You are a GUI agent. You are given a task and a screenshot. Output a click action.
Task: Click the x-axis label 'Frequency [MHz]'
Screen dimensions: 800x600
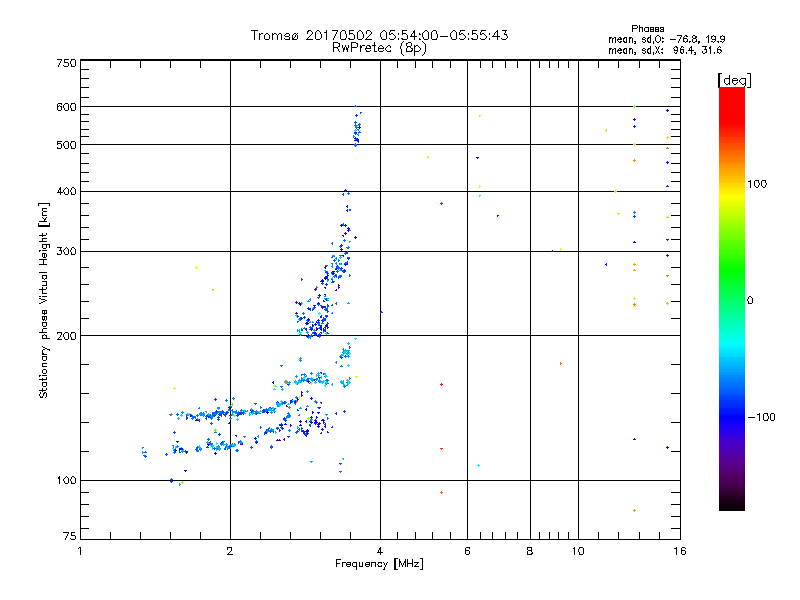pos(379,564)
